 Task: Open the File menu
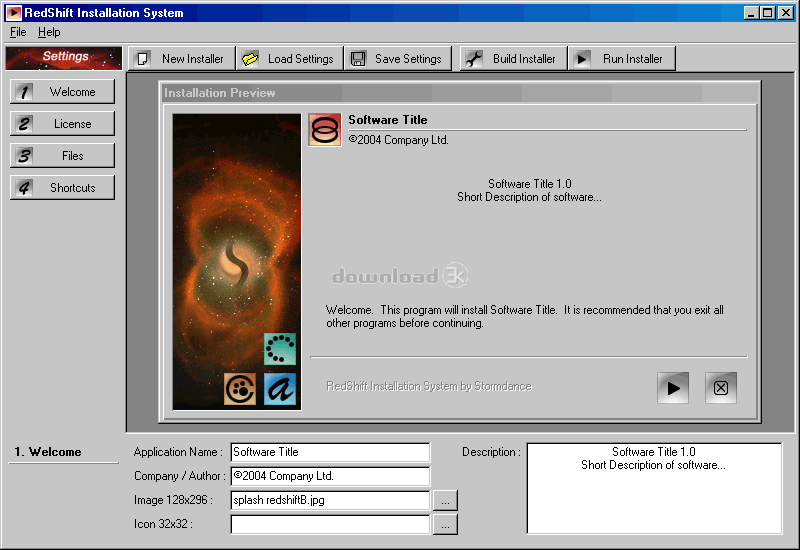pyautogui.click(x=18, y=32)
